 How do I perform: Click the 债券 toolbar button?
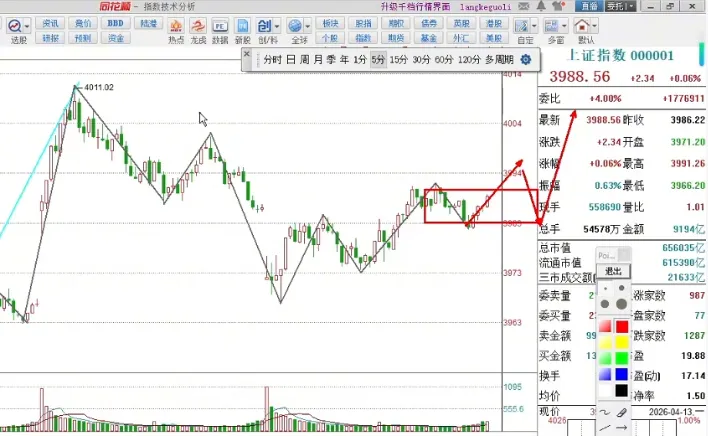429,23
